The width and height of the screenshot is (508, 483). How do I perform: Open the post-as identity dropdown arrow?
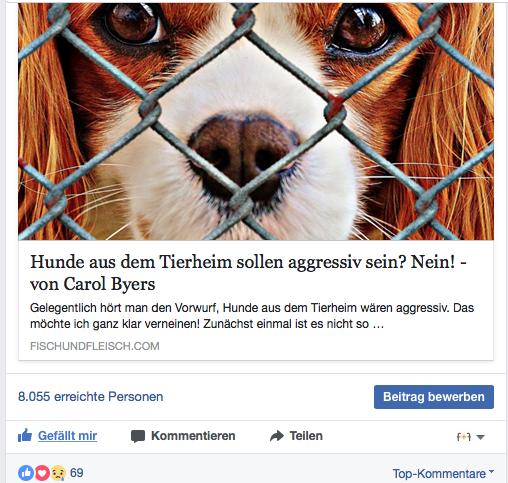[x=480, y=437]
